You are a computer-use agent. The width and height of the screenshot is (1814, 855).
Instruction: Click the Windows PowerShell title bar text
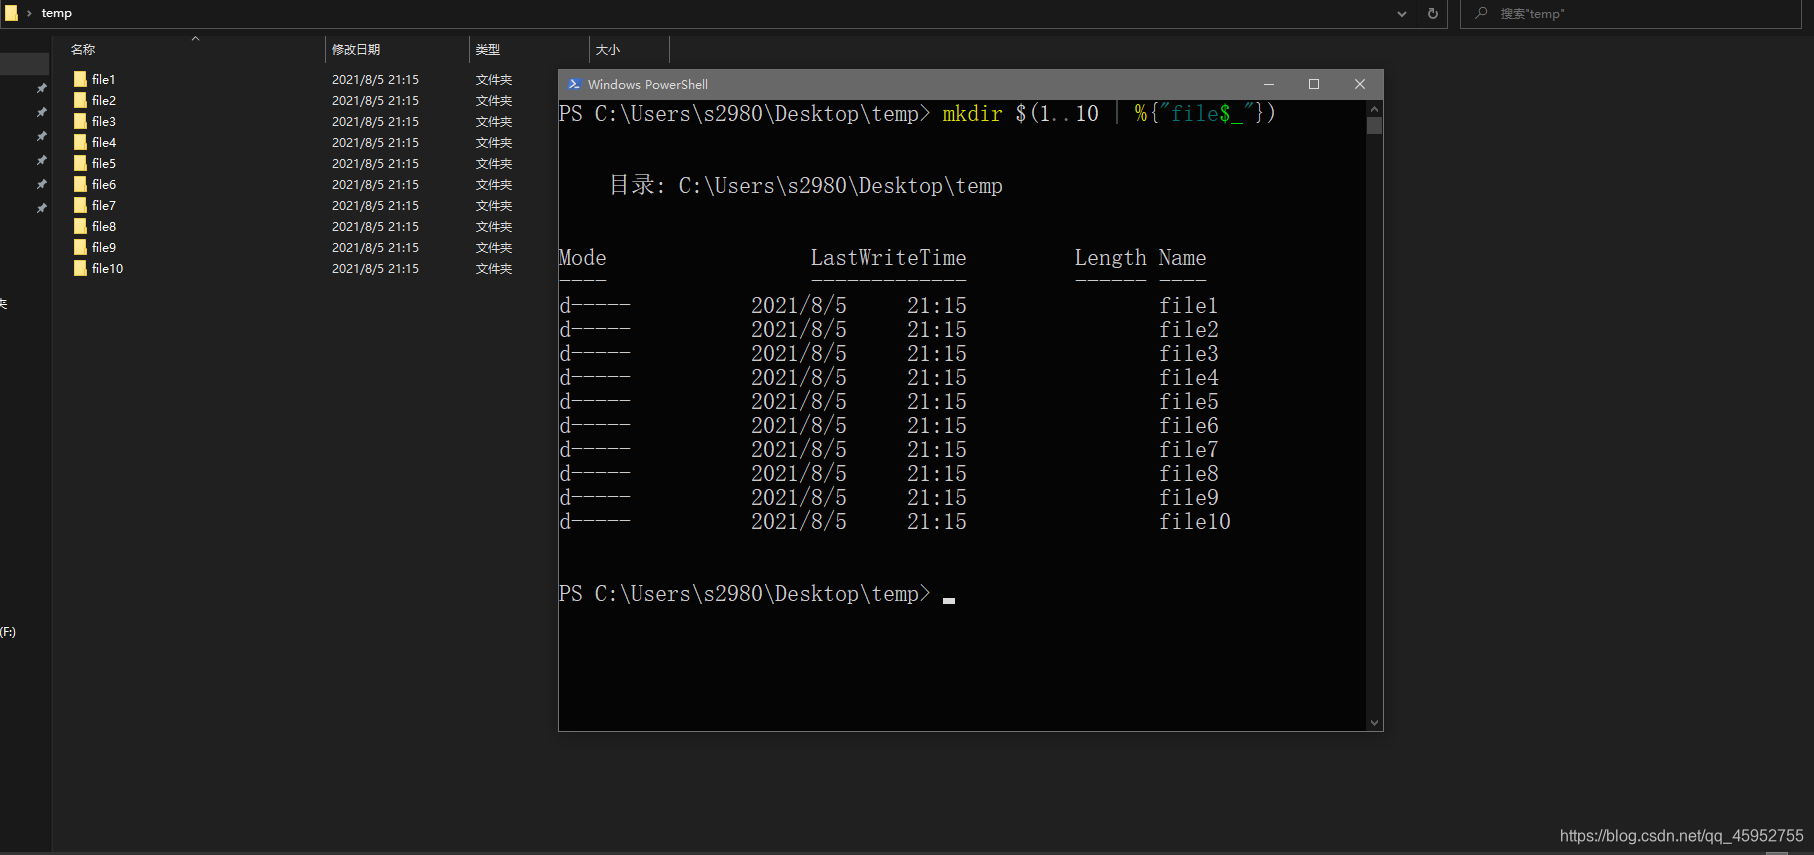[647, 84]
